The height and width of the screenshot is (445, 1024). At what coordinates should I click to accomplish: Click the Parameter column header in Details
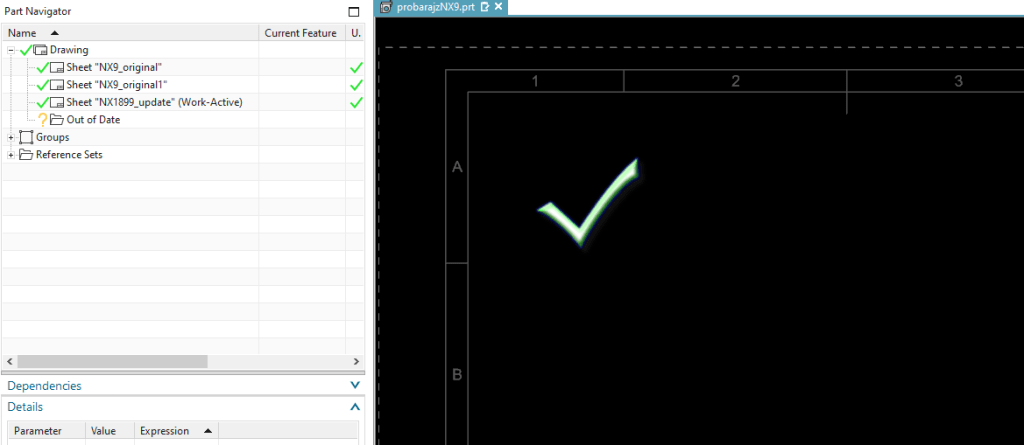coord(46,431)
